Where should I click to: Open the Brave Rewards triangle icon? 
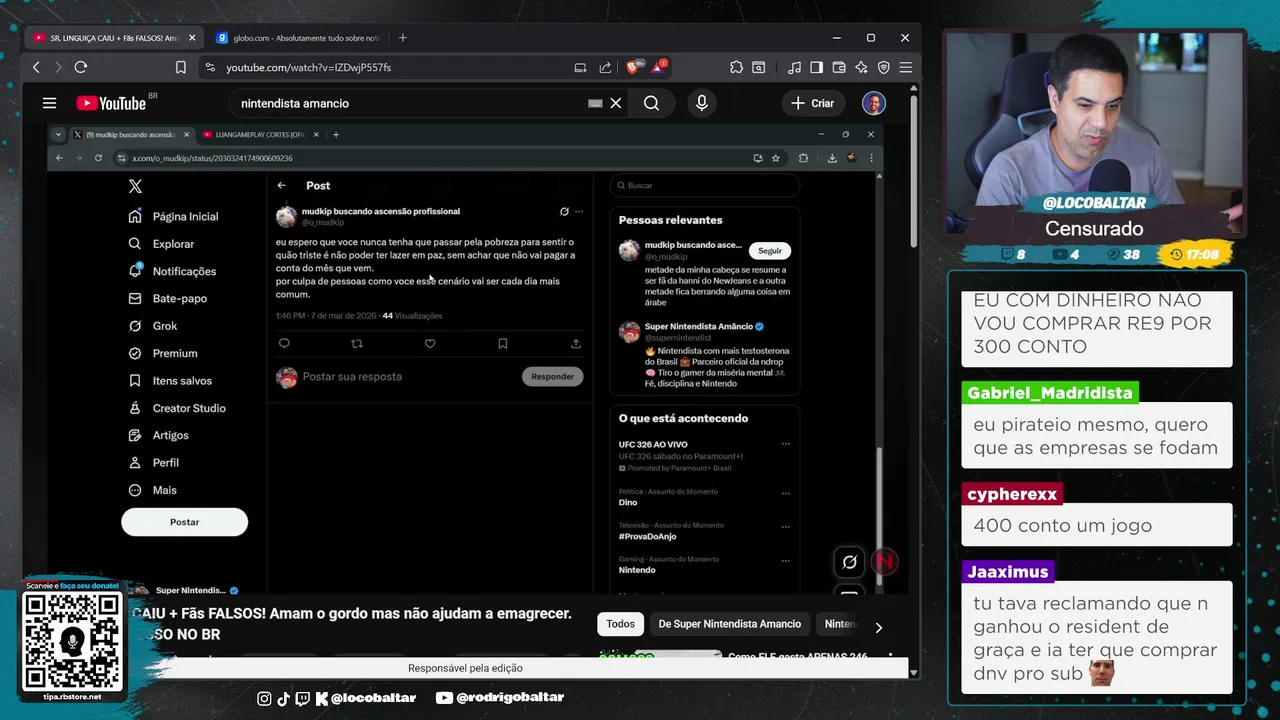658,67
